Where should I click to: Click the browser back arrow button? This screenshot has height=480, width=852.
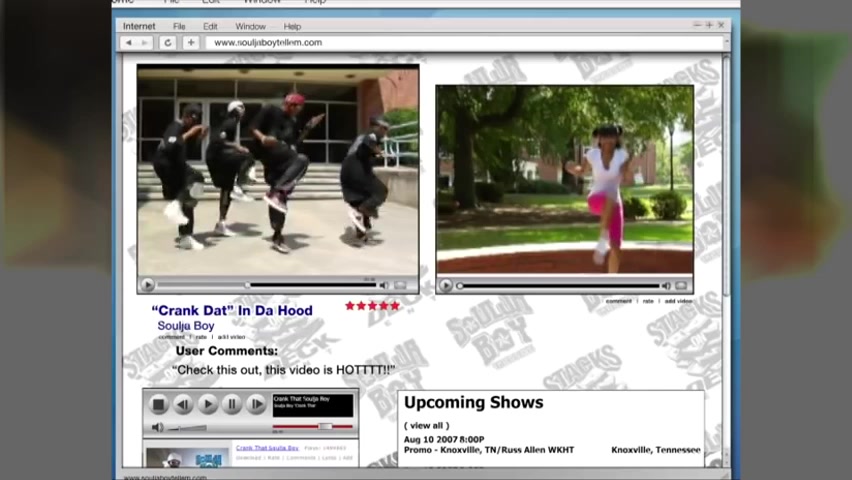(129, 42)
